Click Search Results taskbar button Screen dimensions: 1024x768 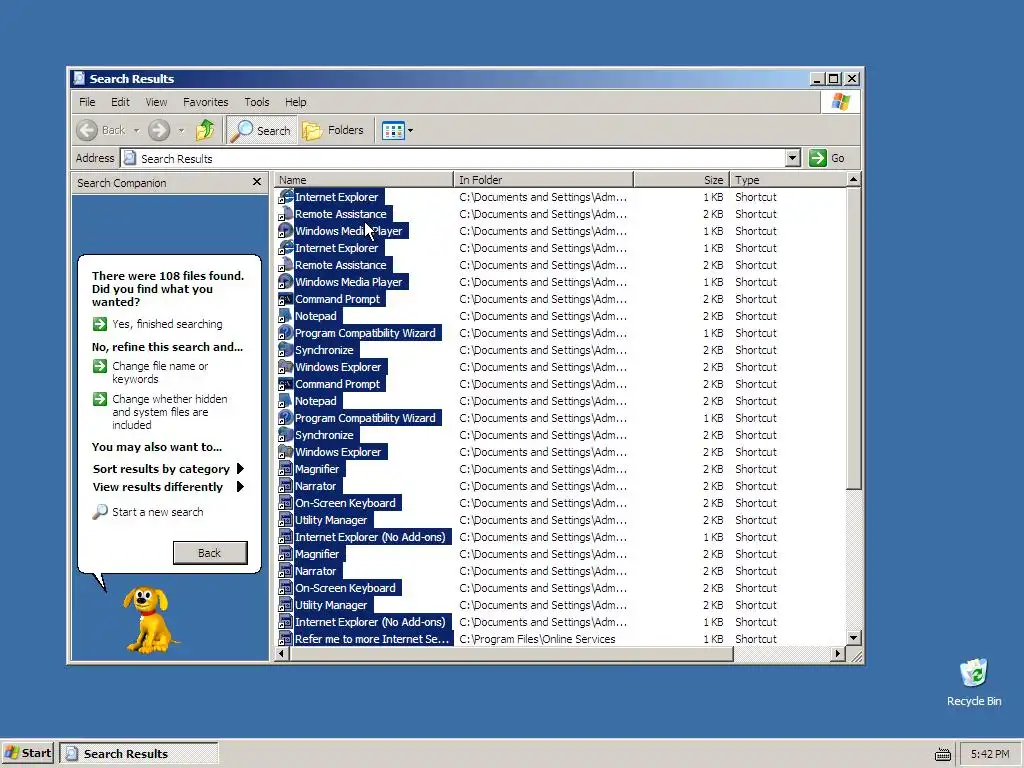(139, 753)
